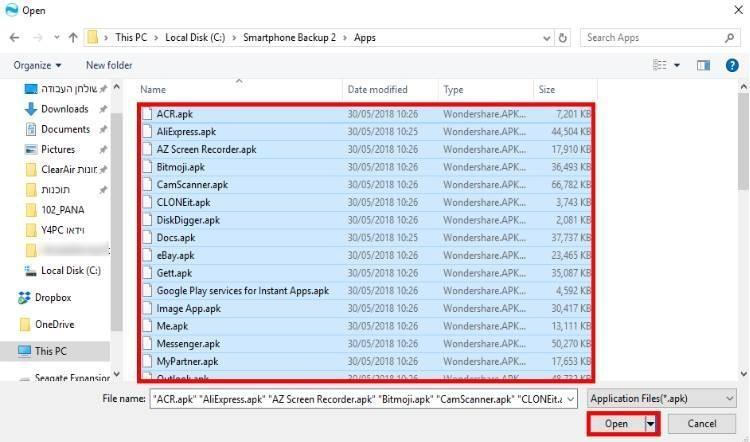Click the Dropbox icon in sidebar

(x=24, y=298)
